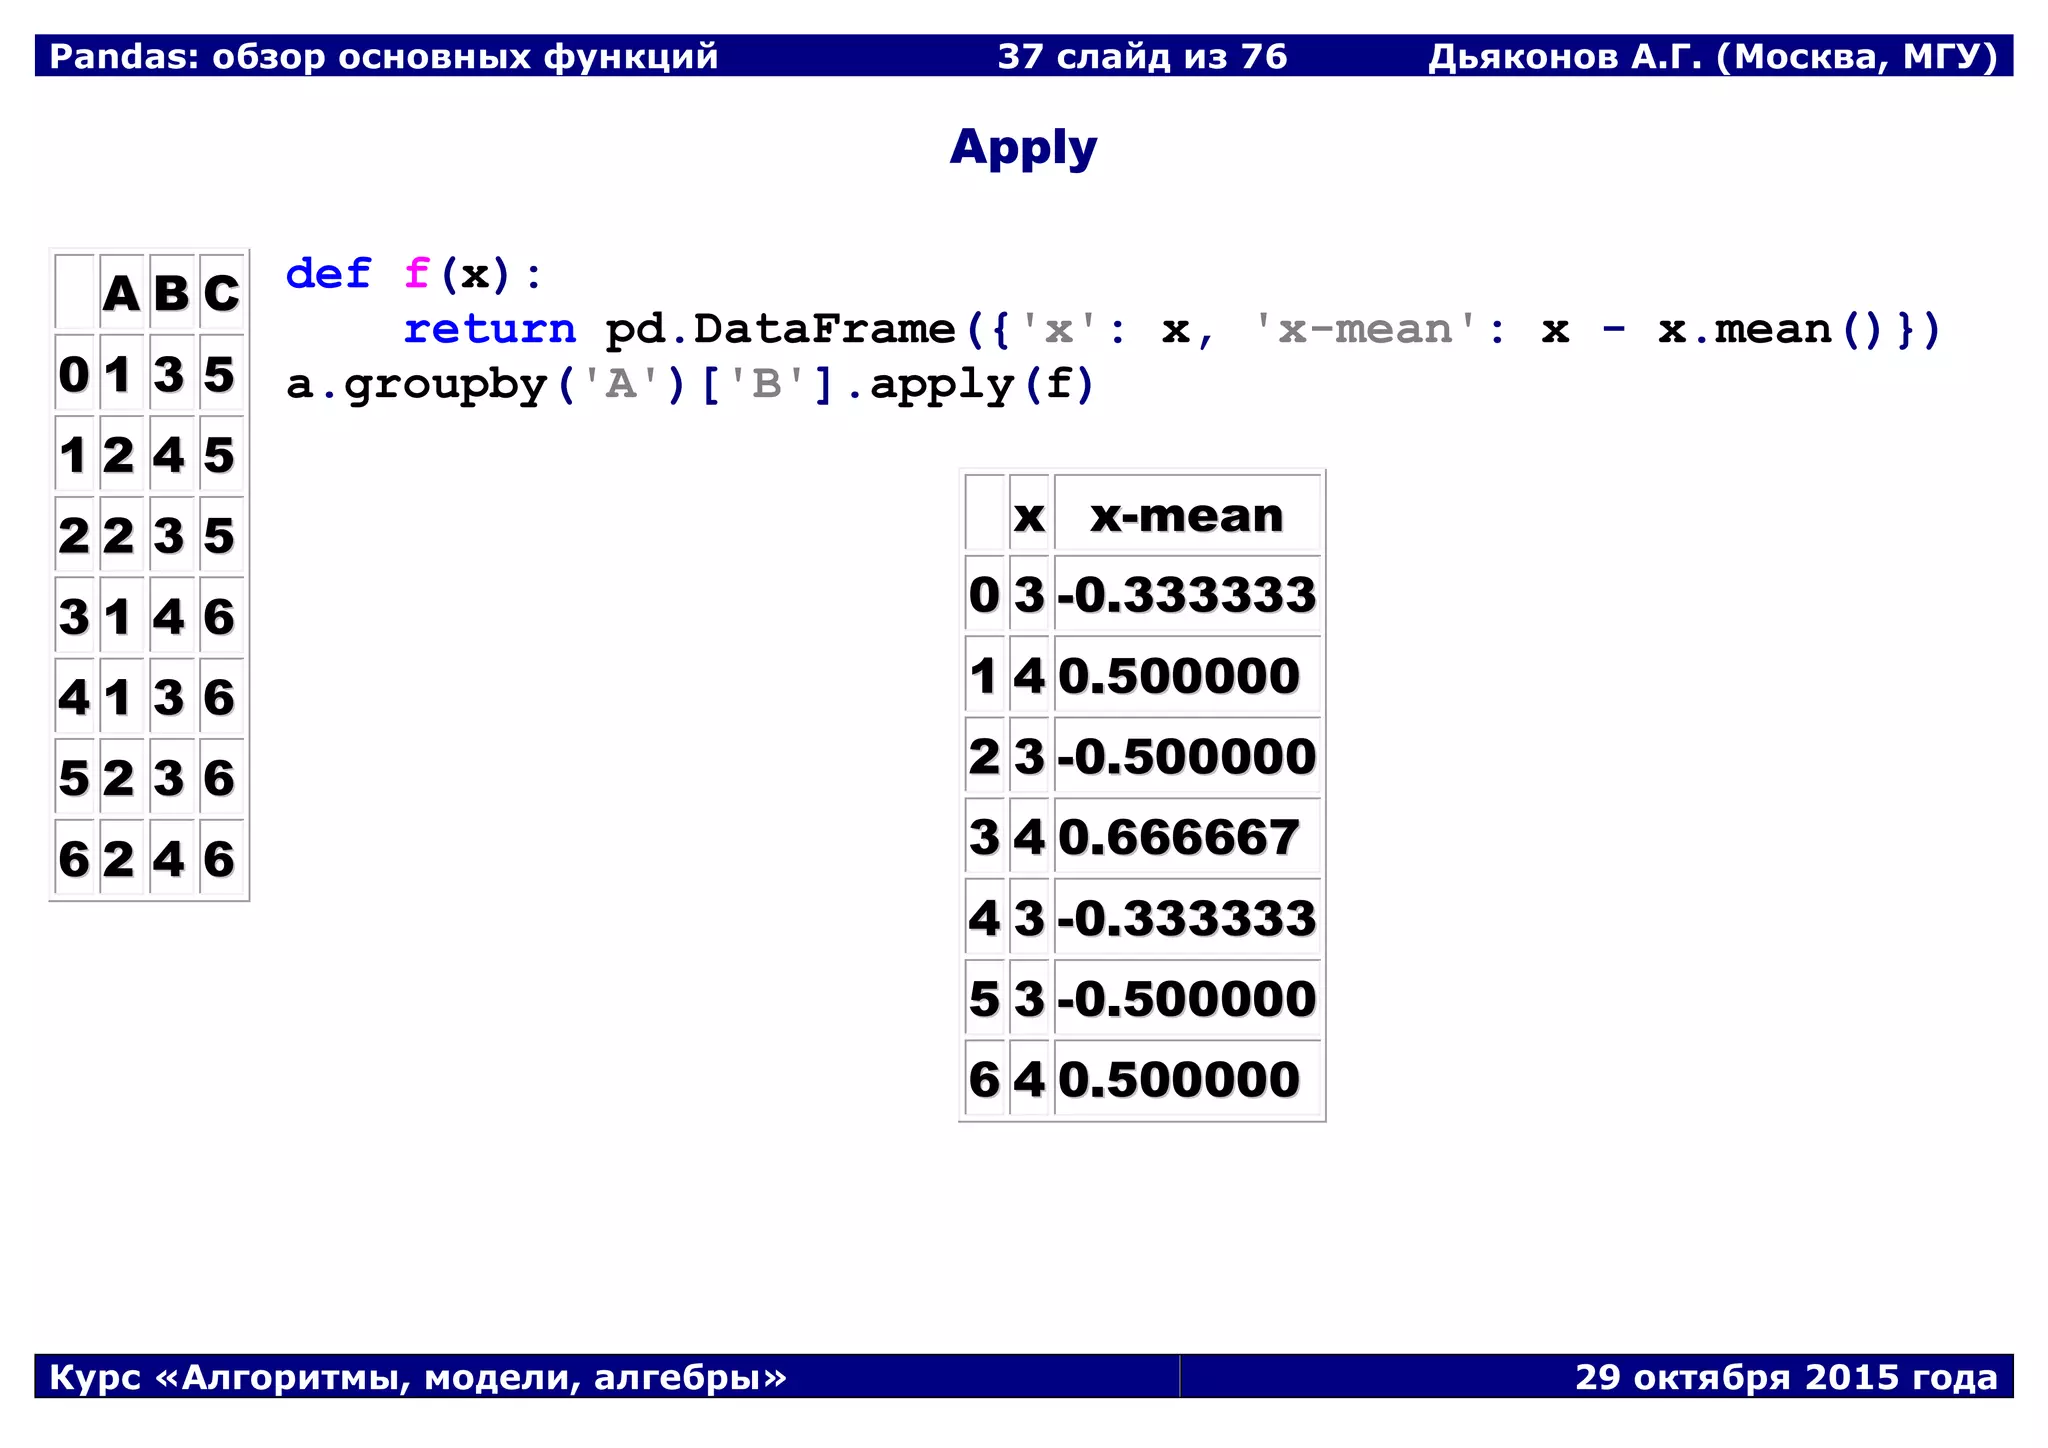Screen dimensions: 2048x1448
Task: Click the first -0.333333 value in result
Action: click(x=1186, y=595)
